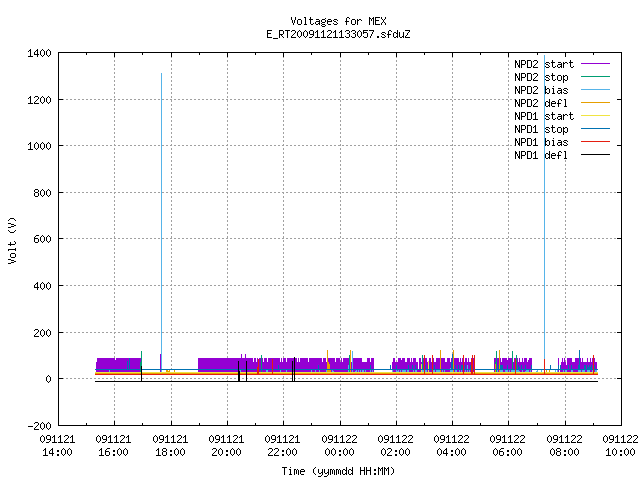
Task: Click the y-axis tick value 800
Action: click(42, 193)
